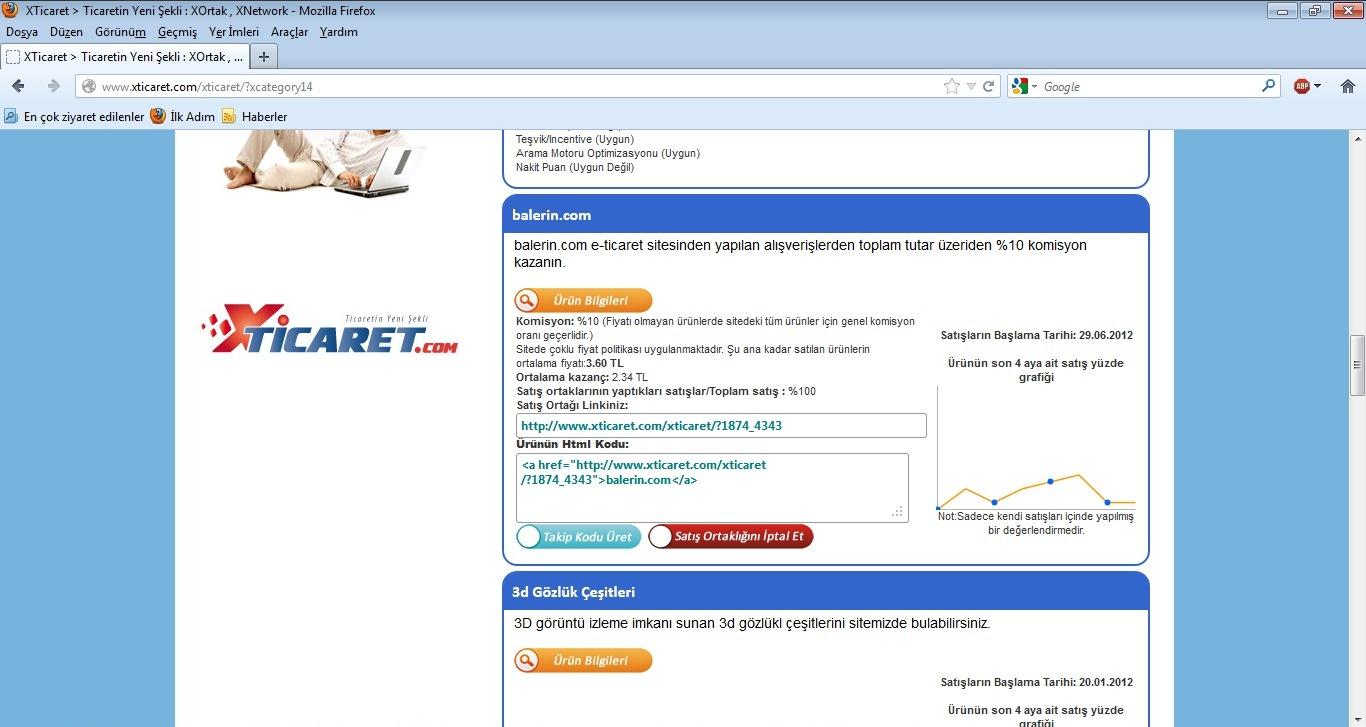The width and height of the screenshot is (1366, 727).
Task: Open the Geçmiş menu
Action: pyautogui.click(x=177, y=32)
